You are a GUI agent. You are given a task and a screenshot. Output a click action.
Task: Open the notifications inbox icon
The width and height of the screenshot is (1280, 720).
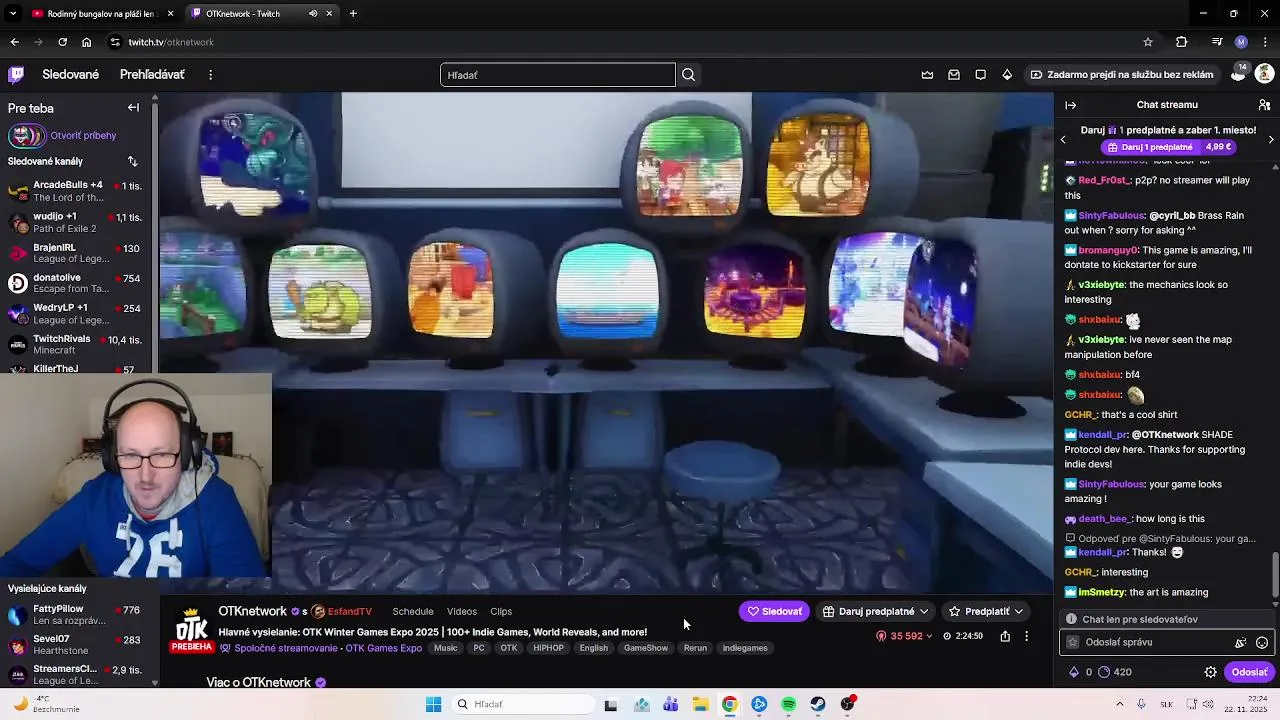point(954,74)
